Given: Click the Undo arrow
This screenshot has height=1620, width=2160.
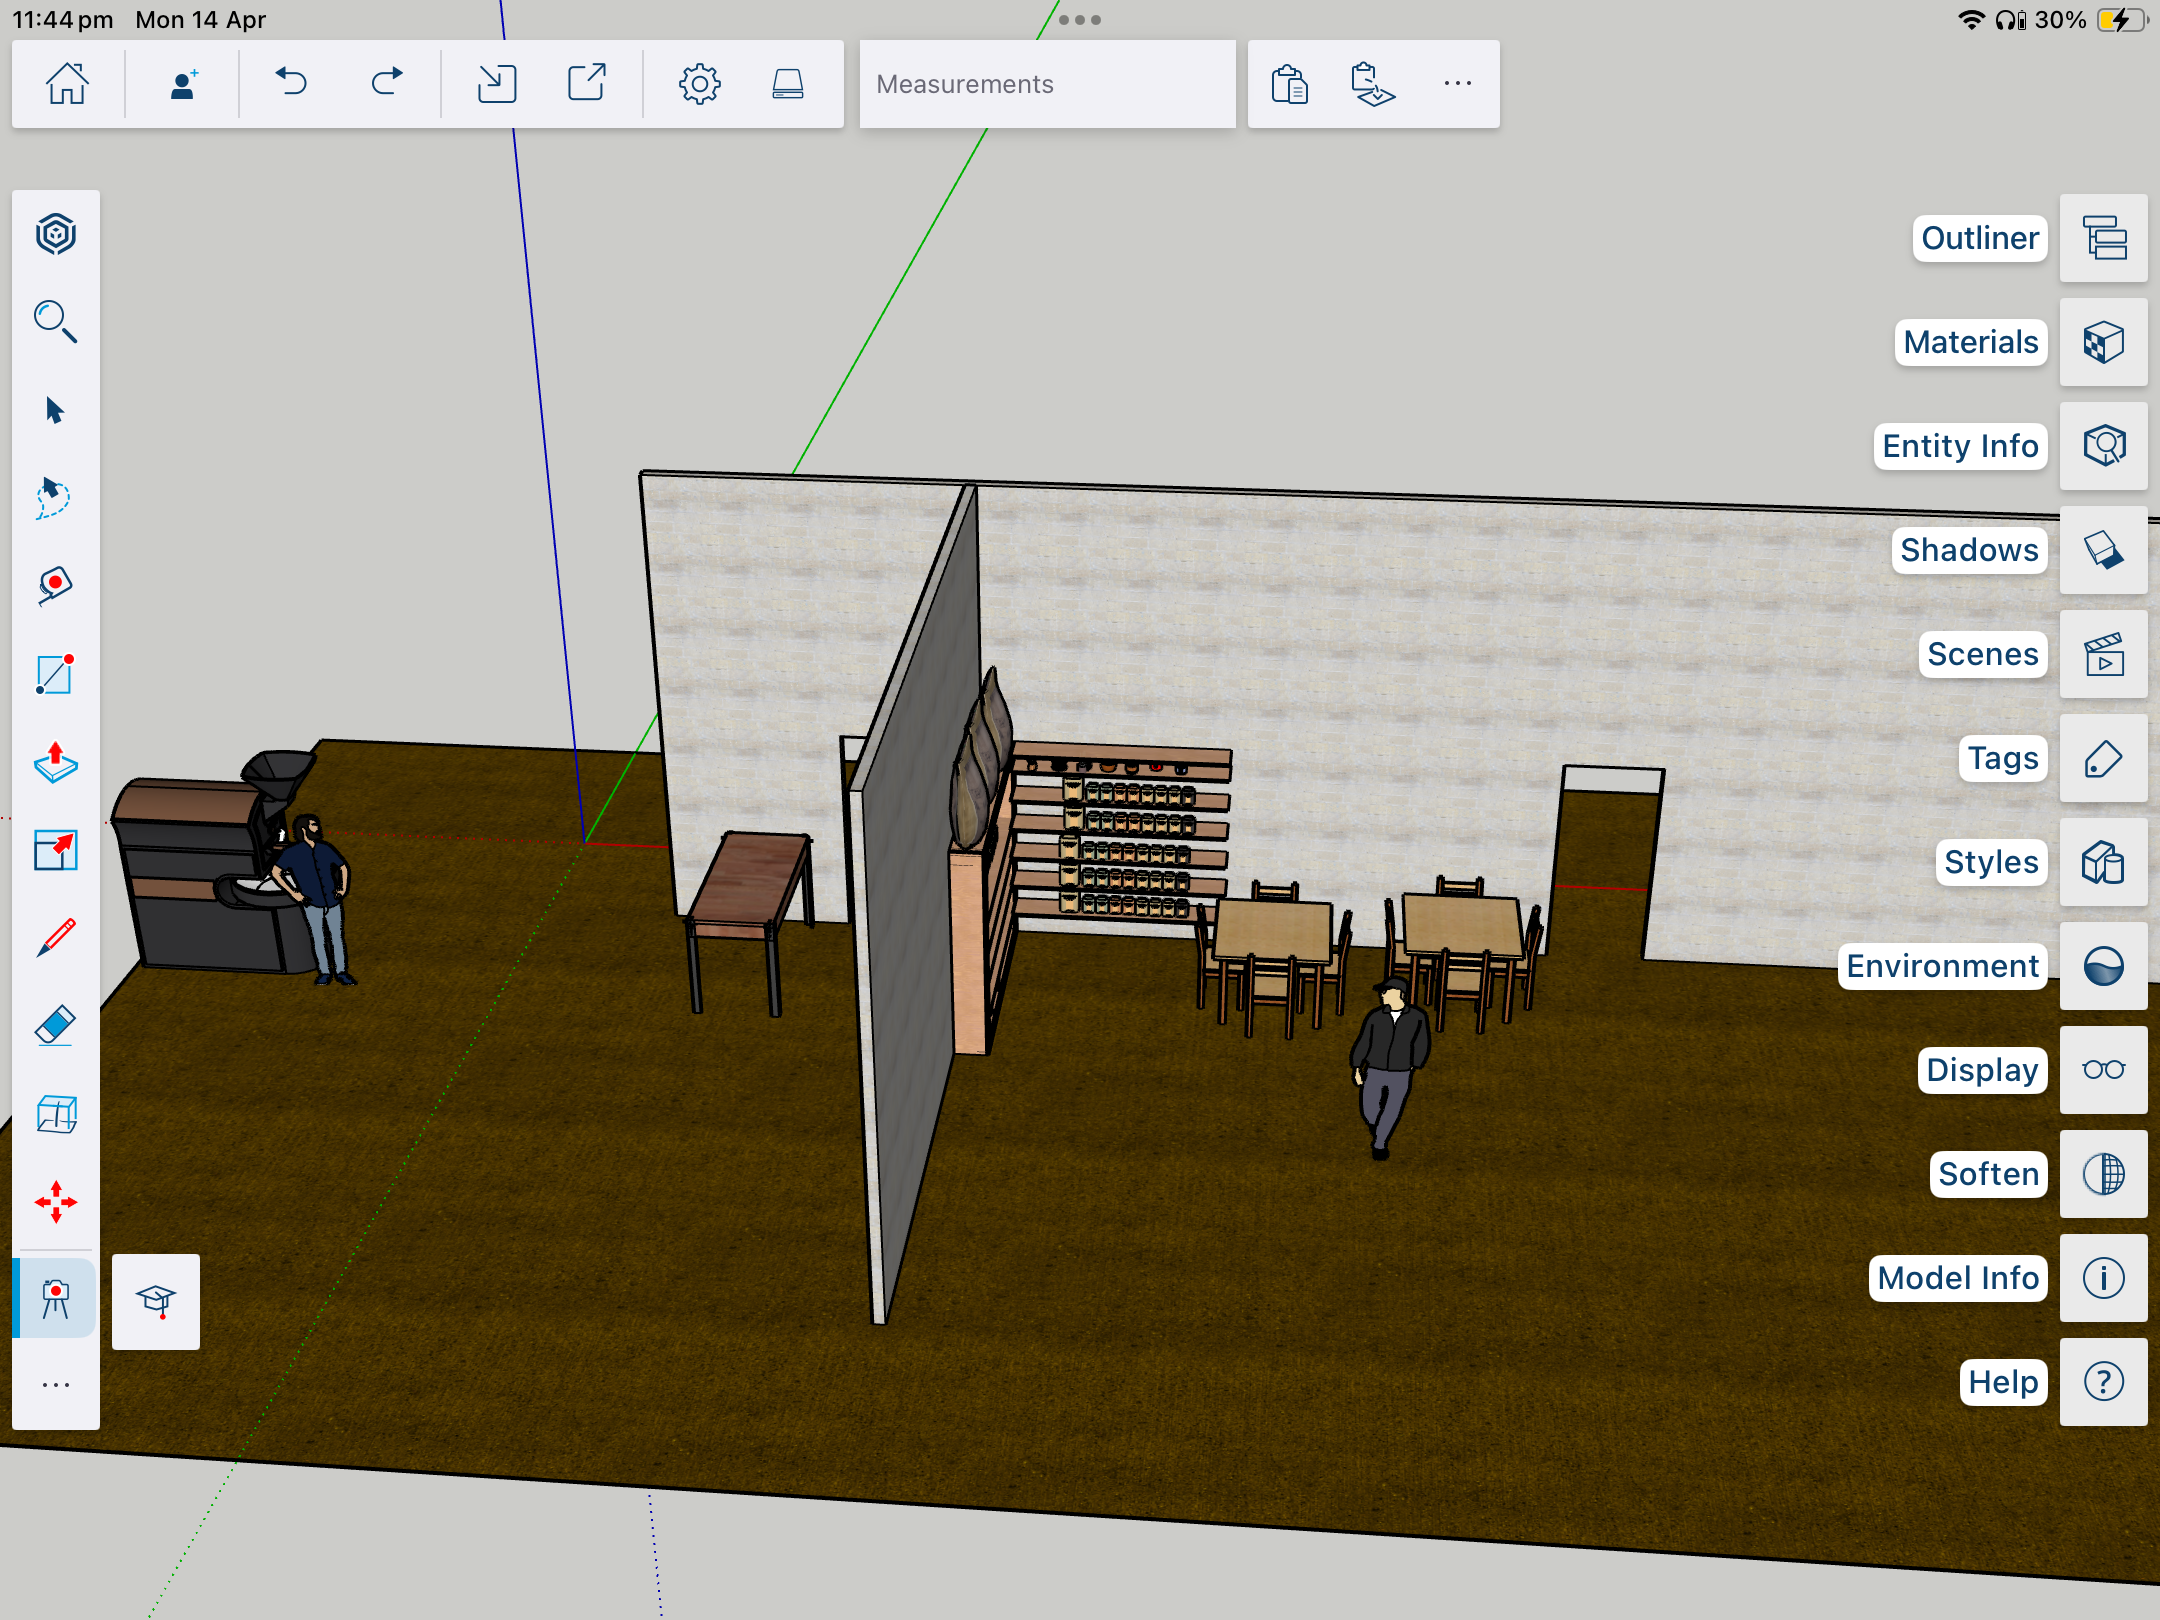Looking at the screenshot, I should 291,84.
